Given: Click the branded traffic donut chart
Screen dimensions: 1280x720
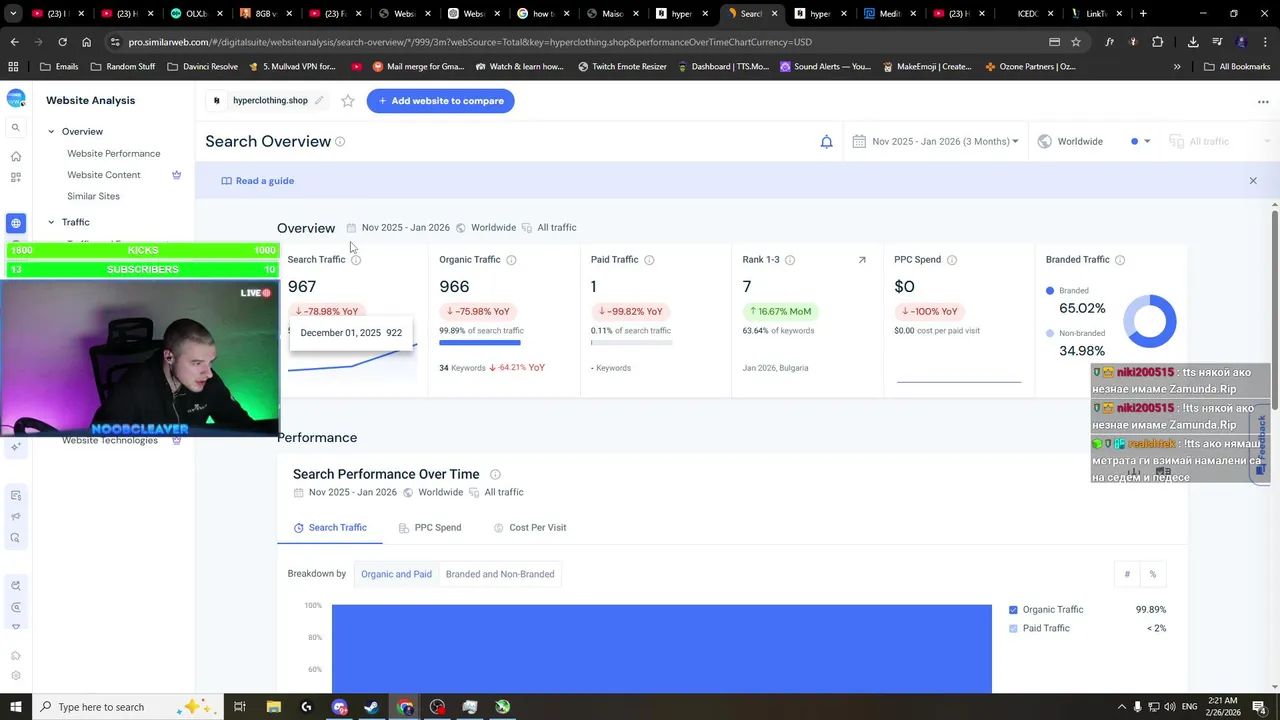Looking at the screenshot, I should [x=1150, y=322].
